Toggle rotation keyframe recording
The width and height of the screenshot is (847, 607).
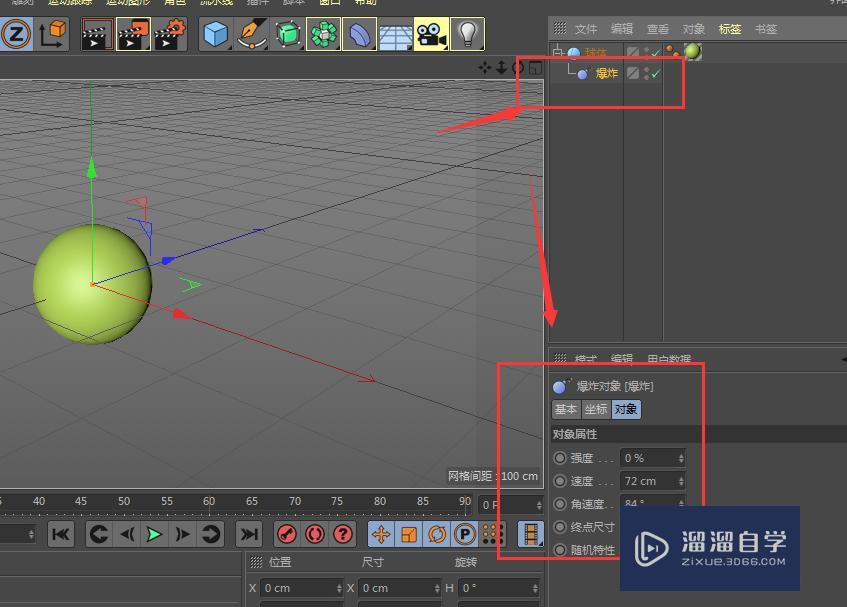[x=436, y=535]
